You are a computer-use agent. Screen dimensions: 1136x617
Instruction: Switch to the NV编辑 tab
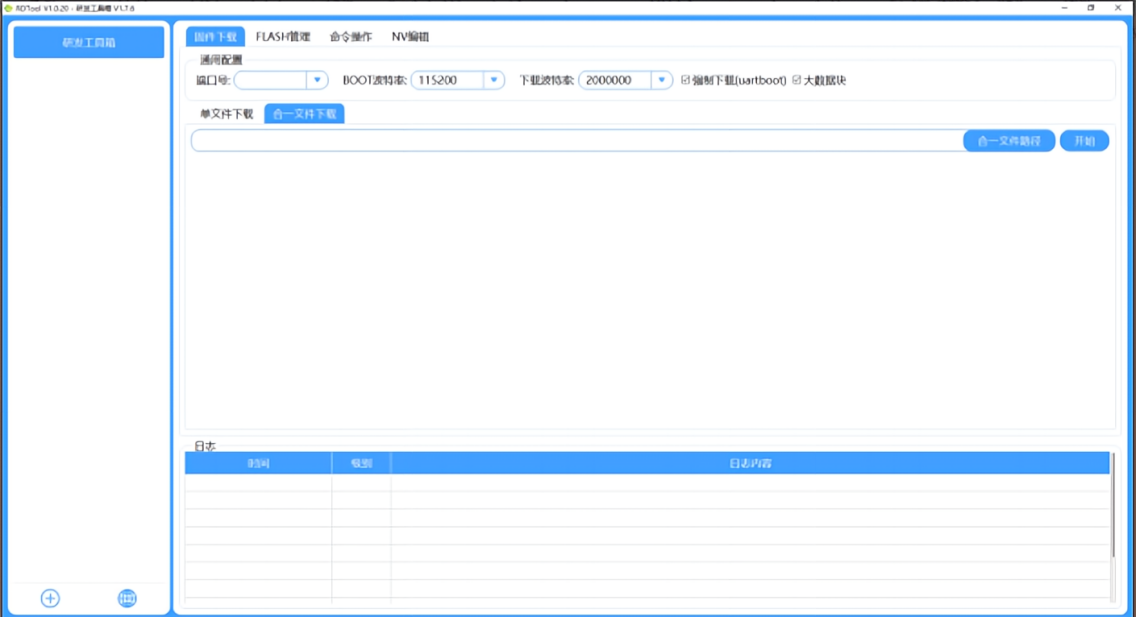point(408,36)
